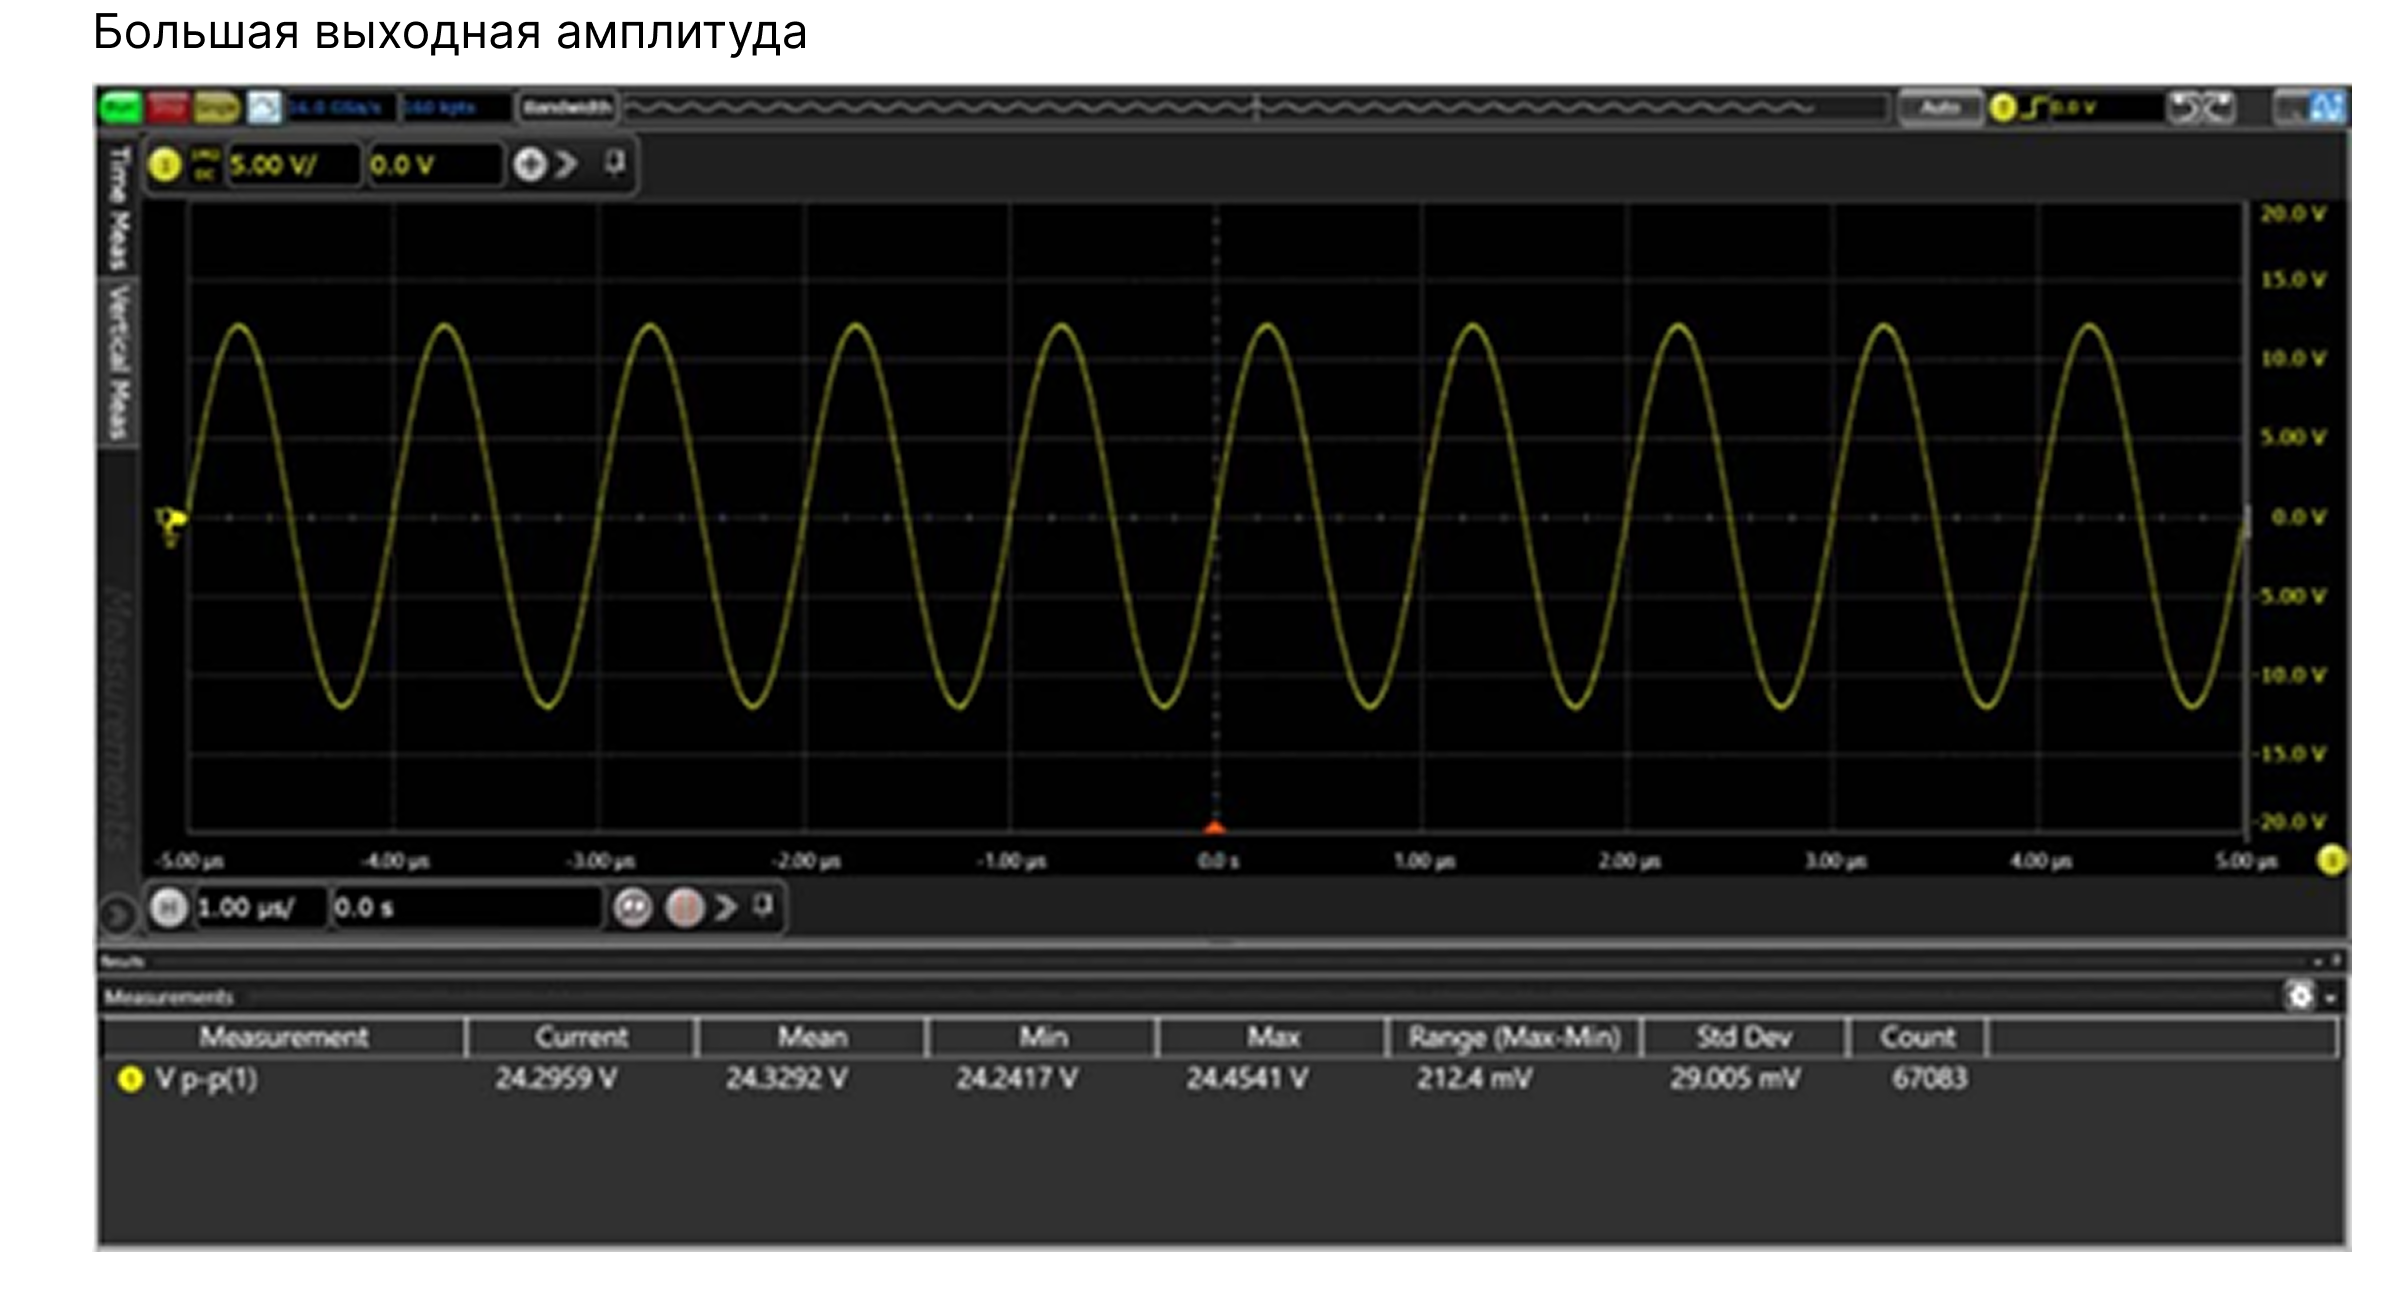
Task: Click the horizontal bar pin icon
Action: click(763, 906)
